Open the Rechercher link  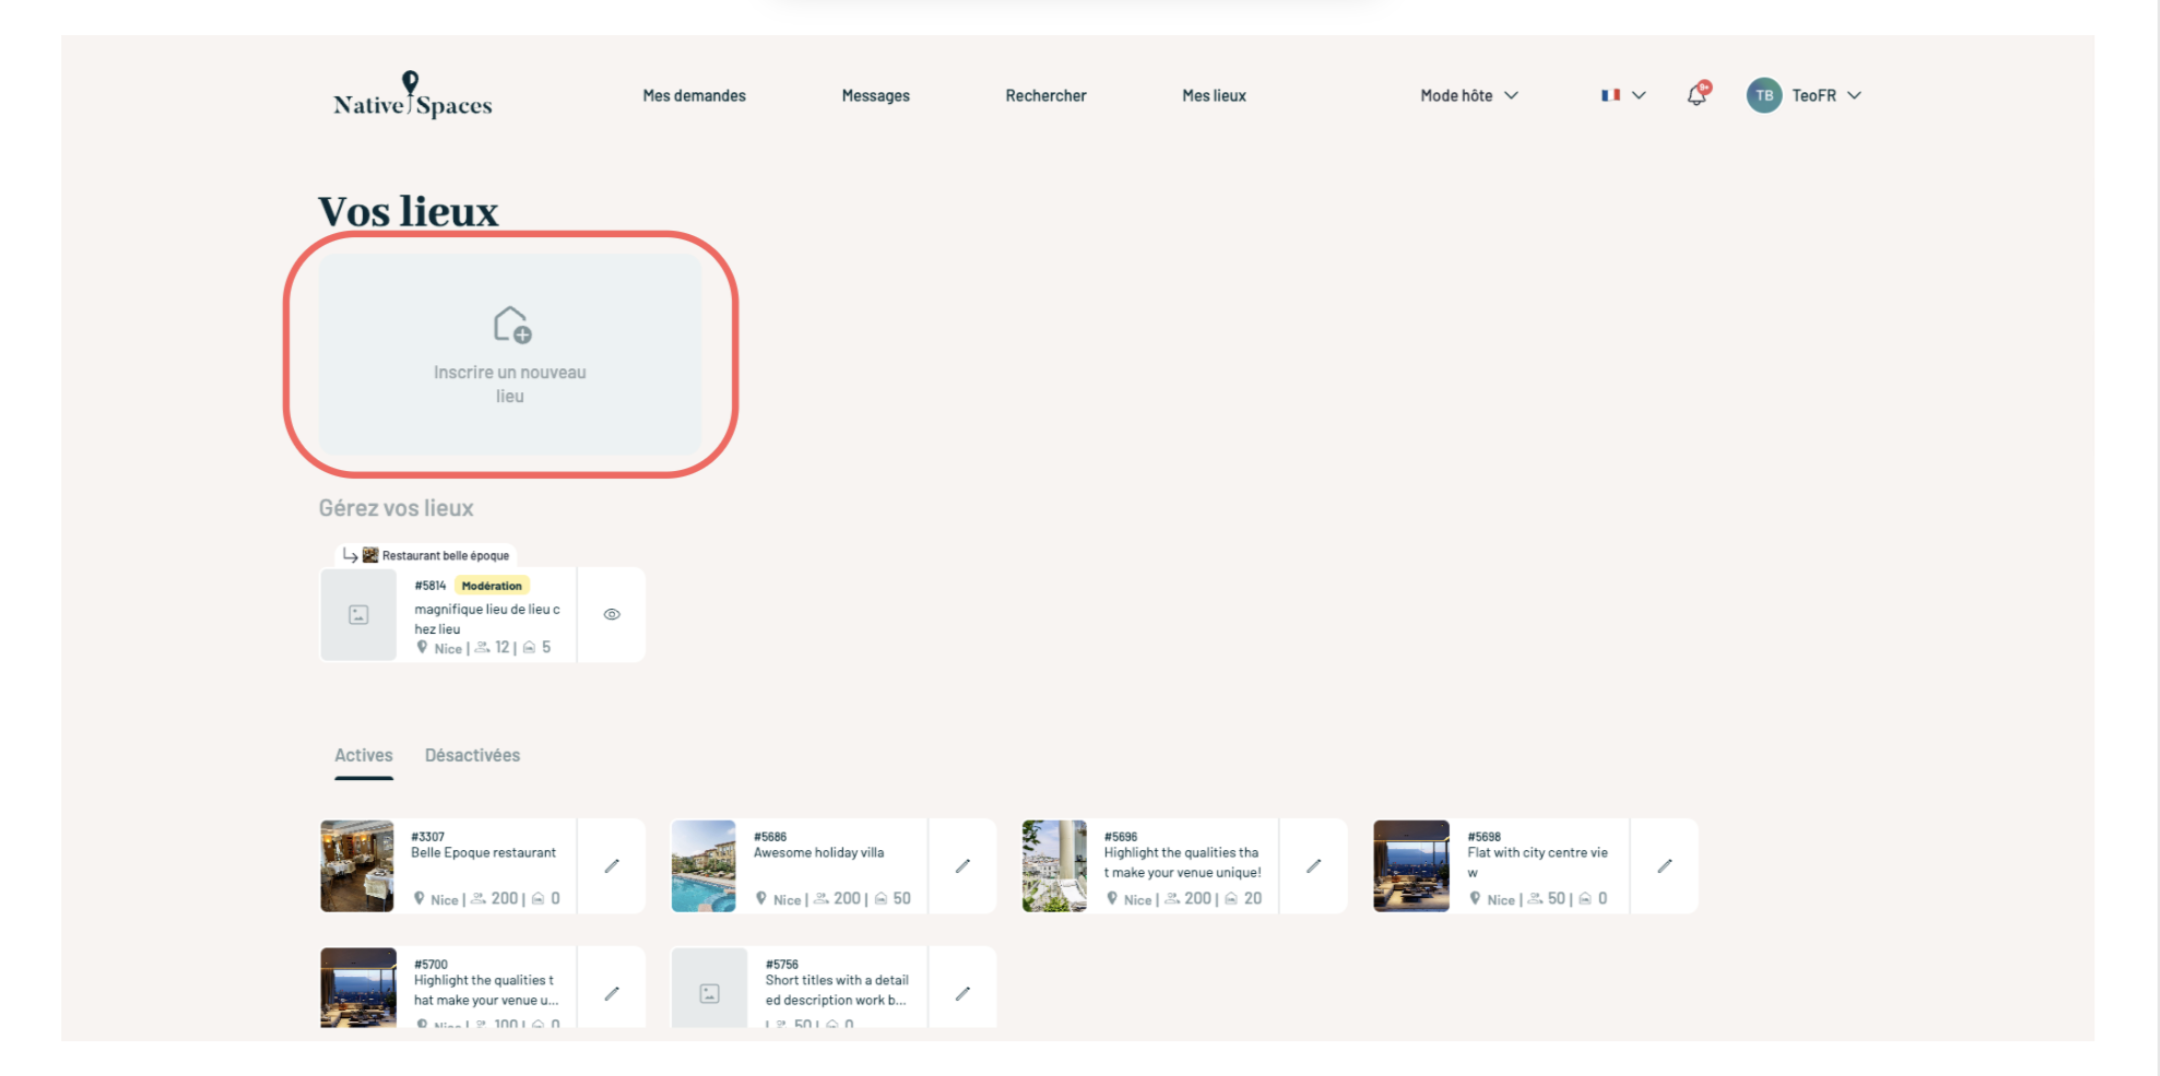1045,96
